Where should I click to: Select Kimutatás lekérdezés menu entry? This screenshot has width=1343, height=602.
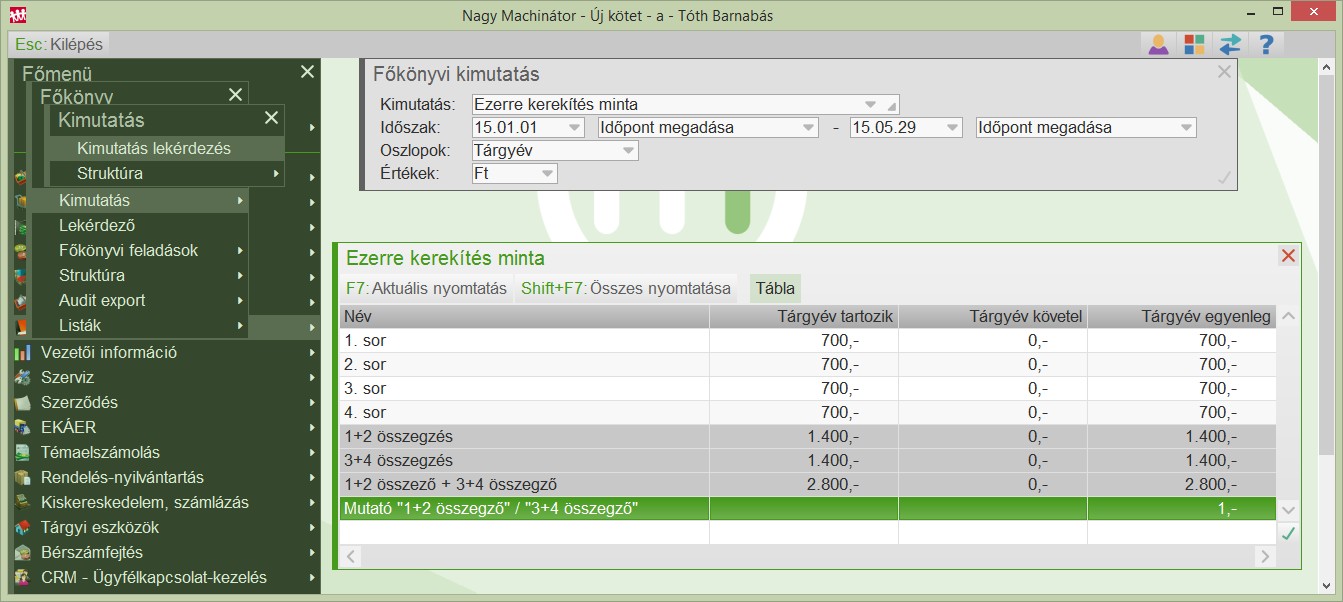pos(165,148)
